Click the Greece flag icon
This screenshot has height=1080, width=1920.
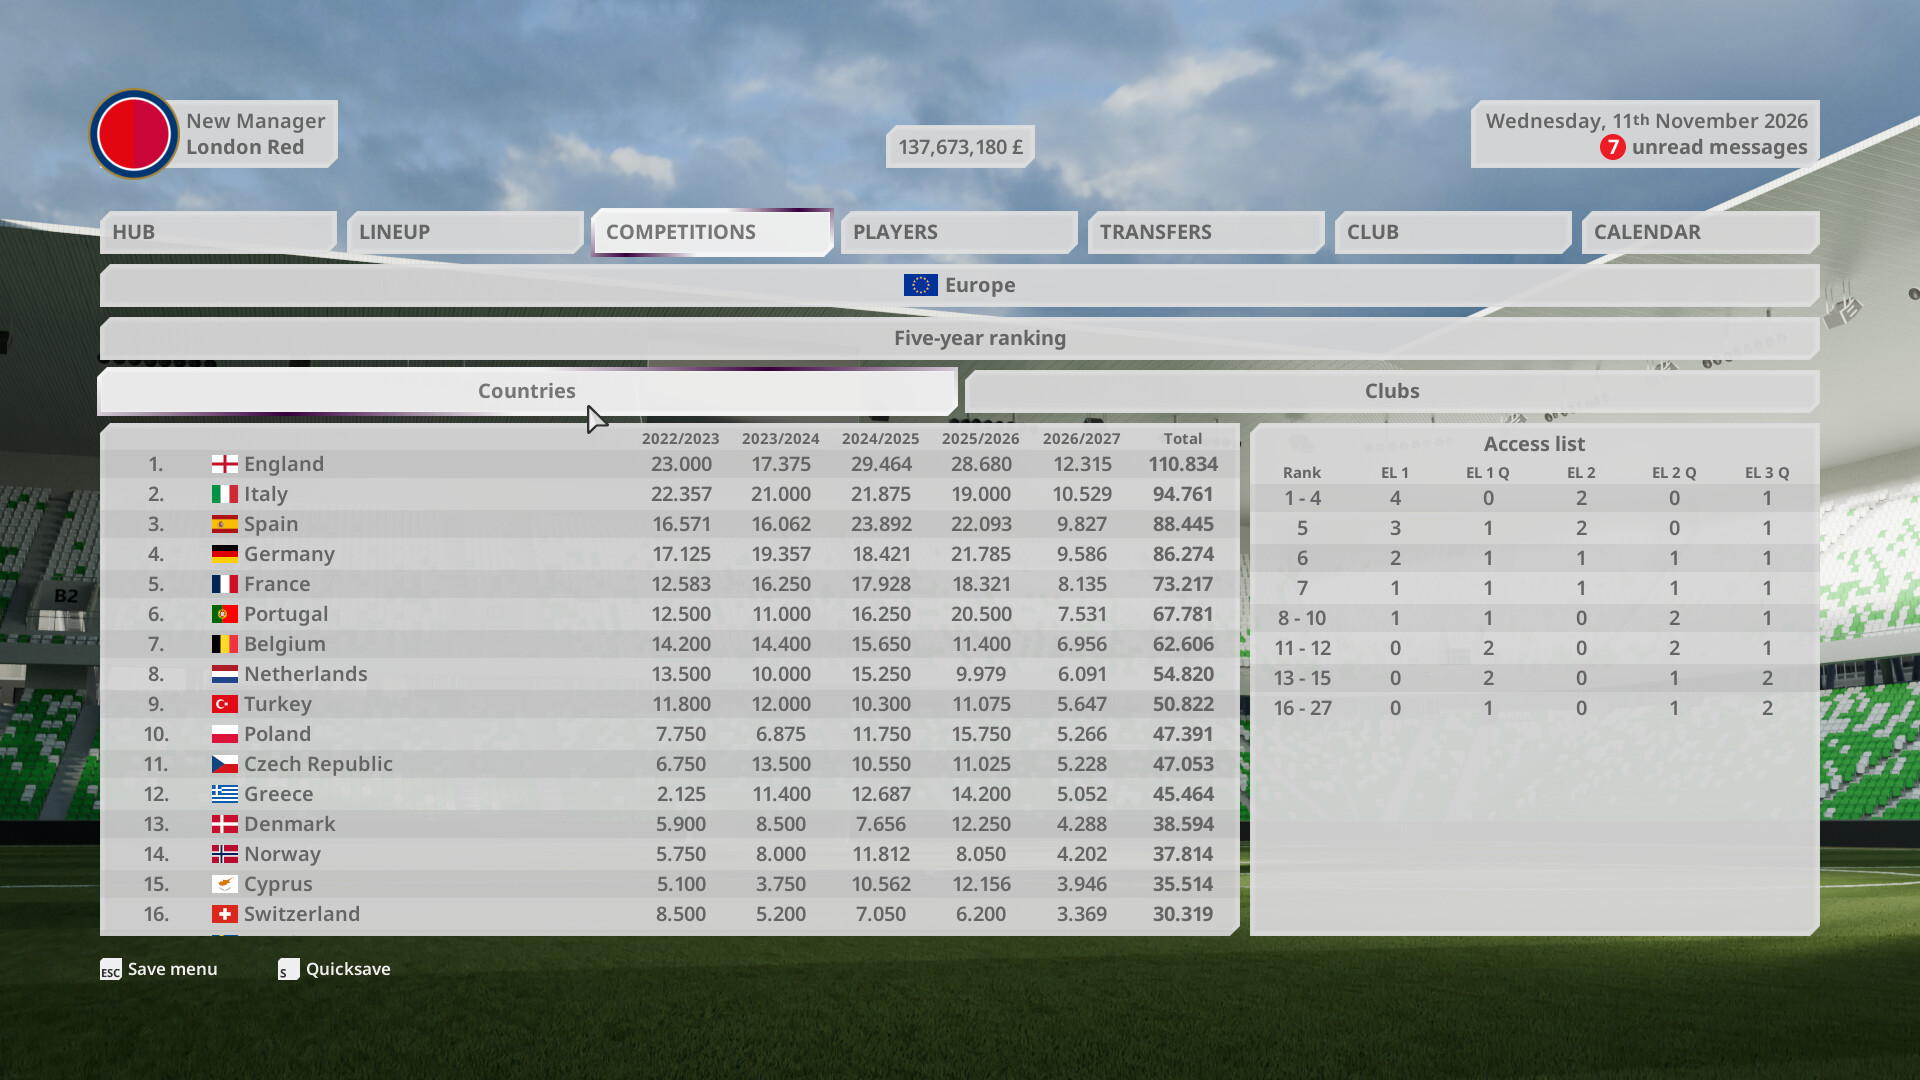(x=225, y=794)
